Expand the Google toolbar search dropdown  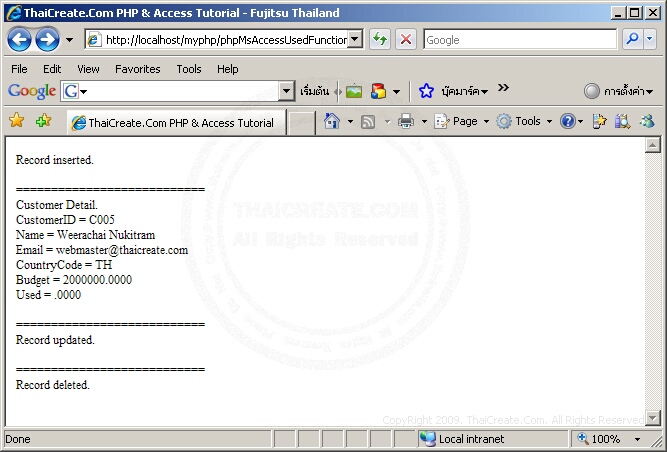(x=287, y=91)
